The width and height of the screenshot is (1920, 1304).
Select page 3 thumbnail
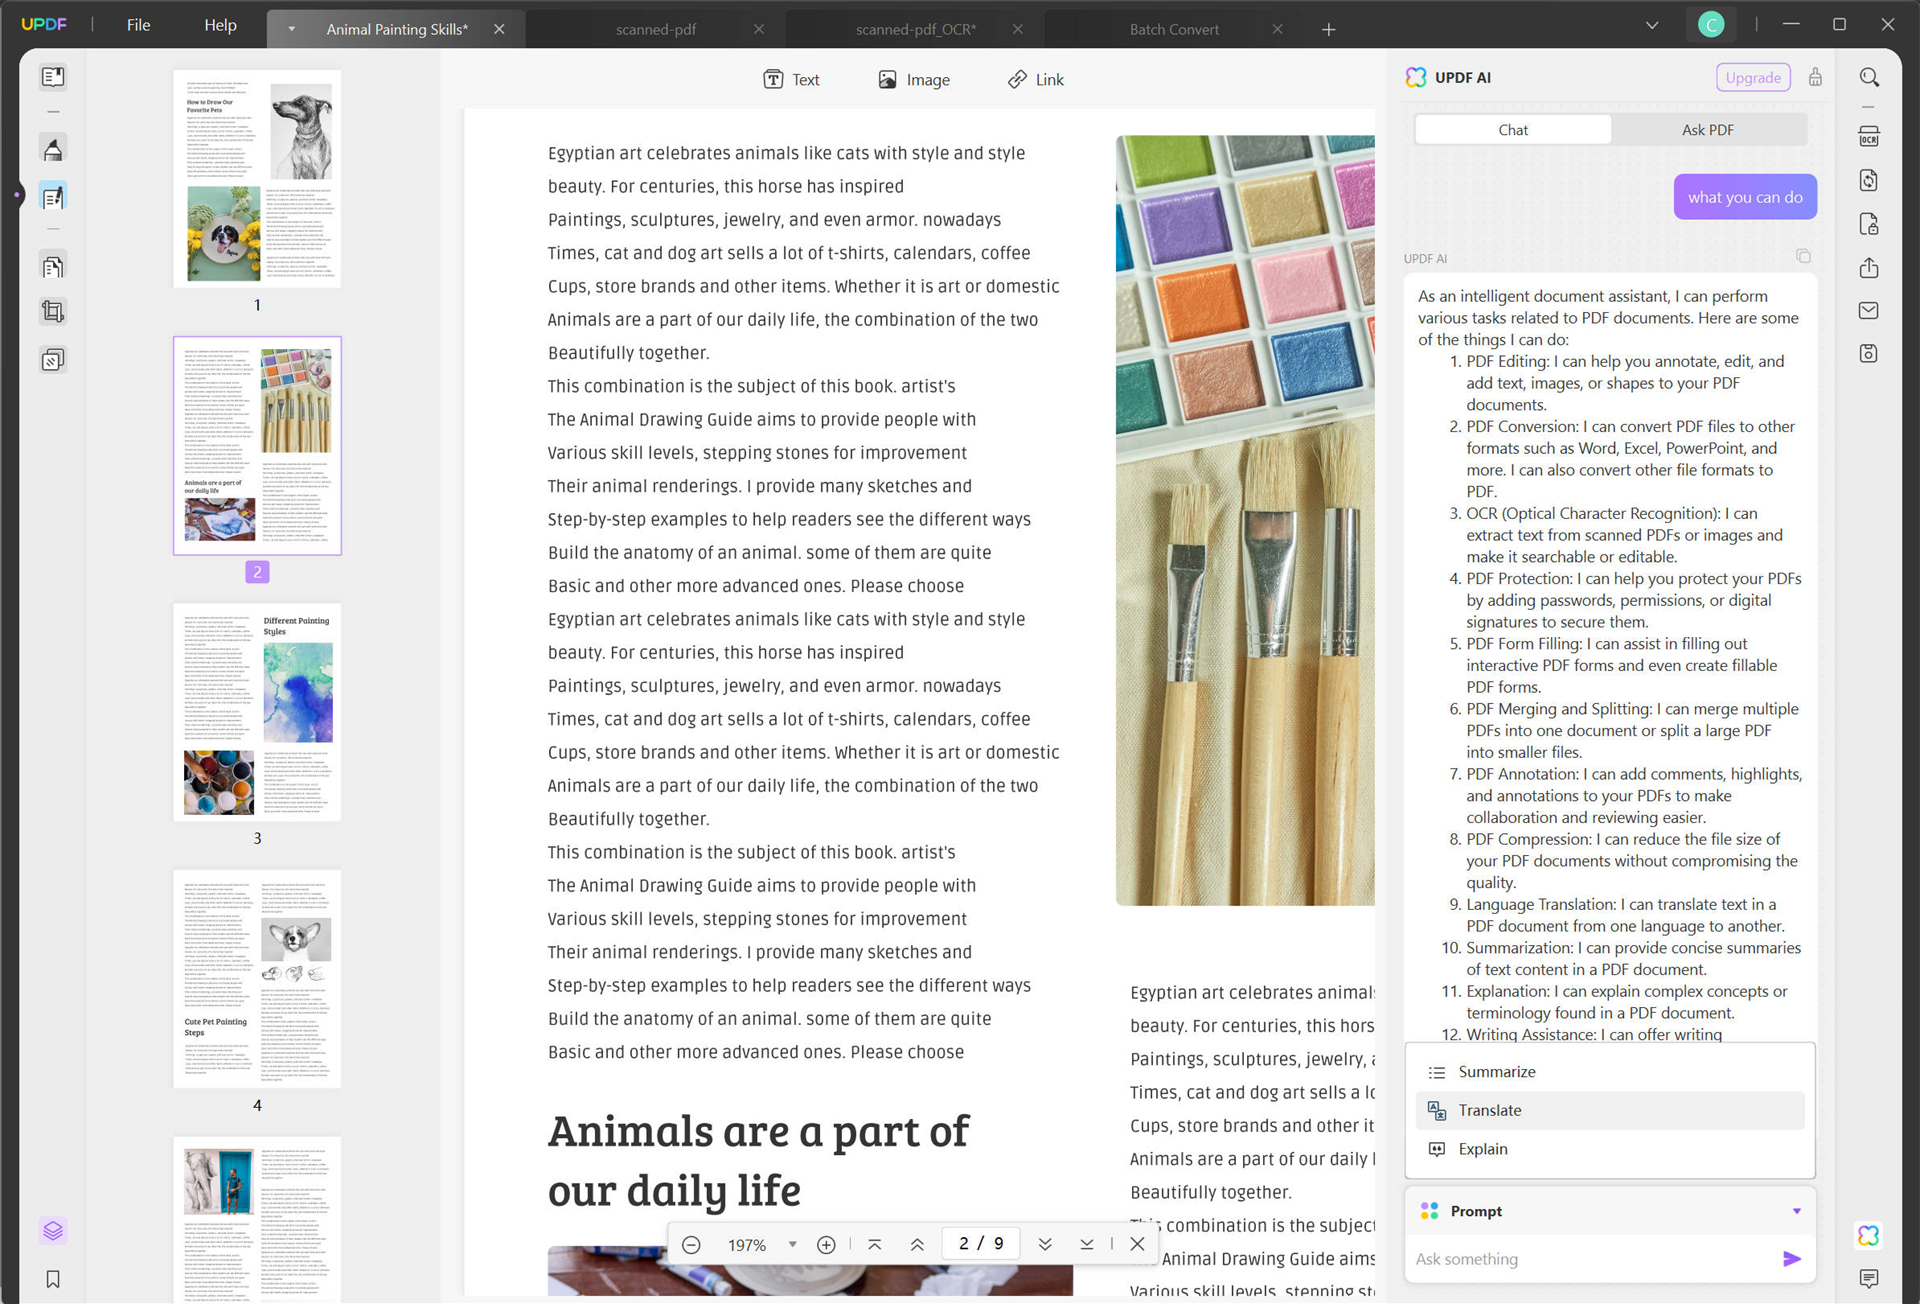pyautogui.click(x=257, y=712)
